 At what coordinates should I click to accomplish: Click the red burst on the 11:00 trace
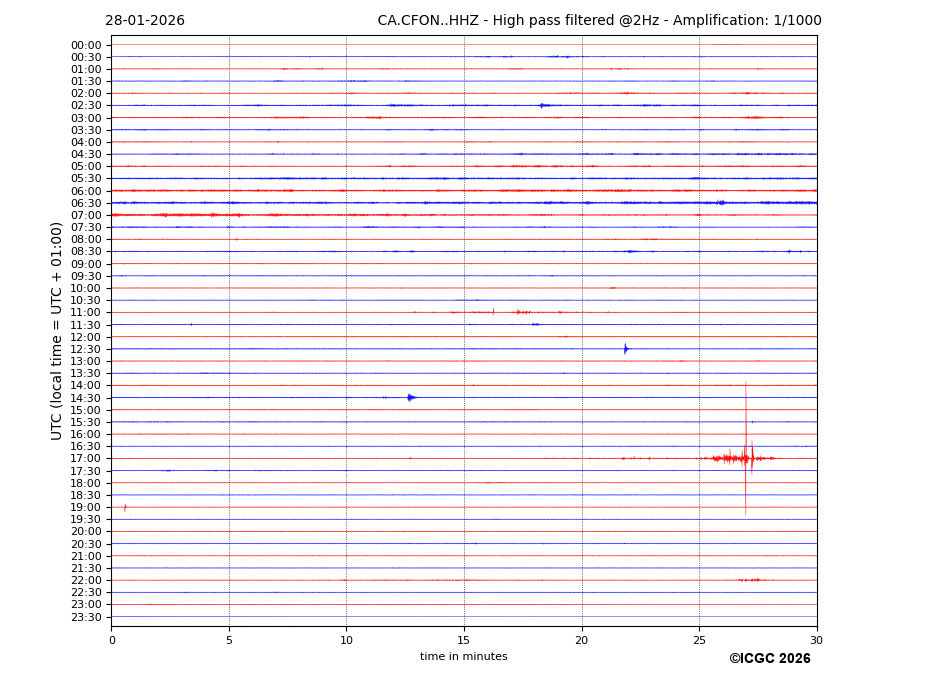pos(520,312)
